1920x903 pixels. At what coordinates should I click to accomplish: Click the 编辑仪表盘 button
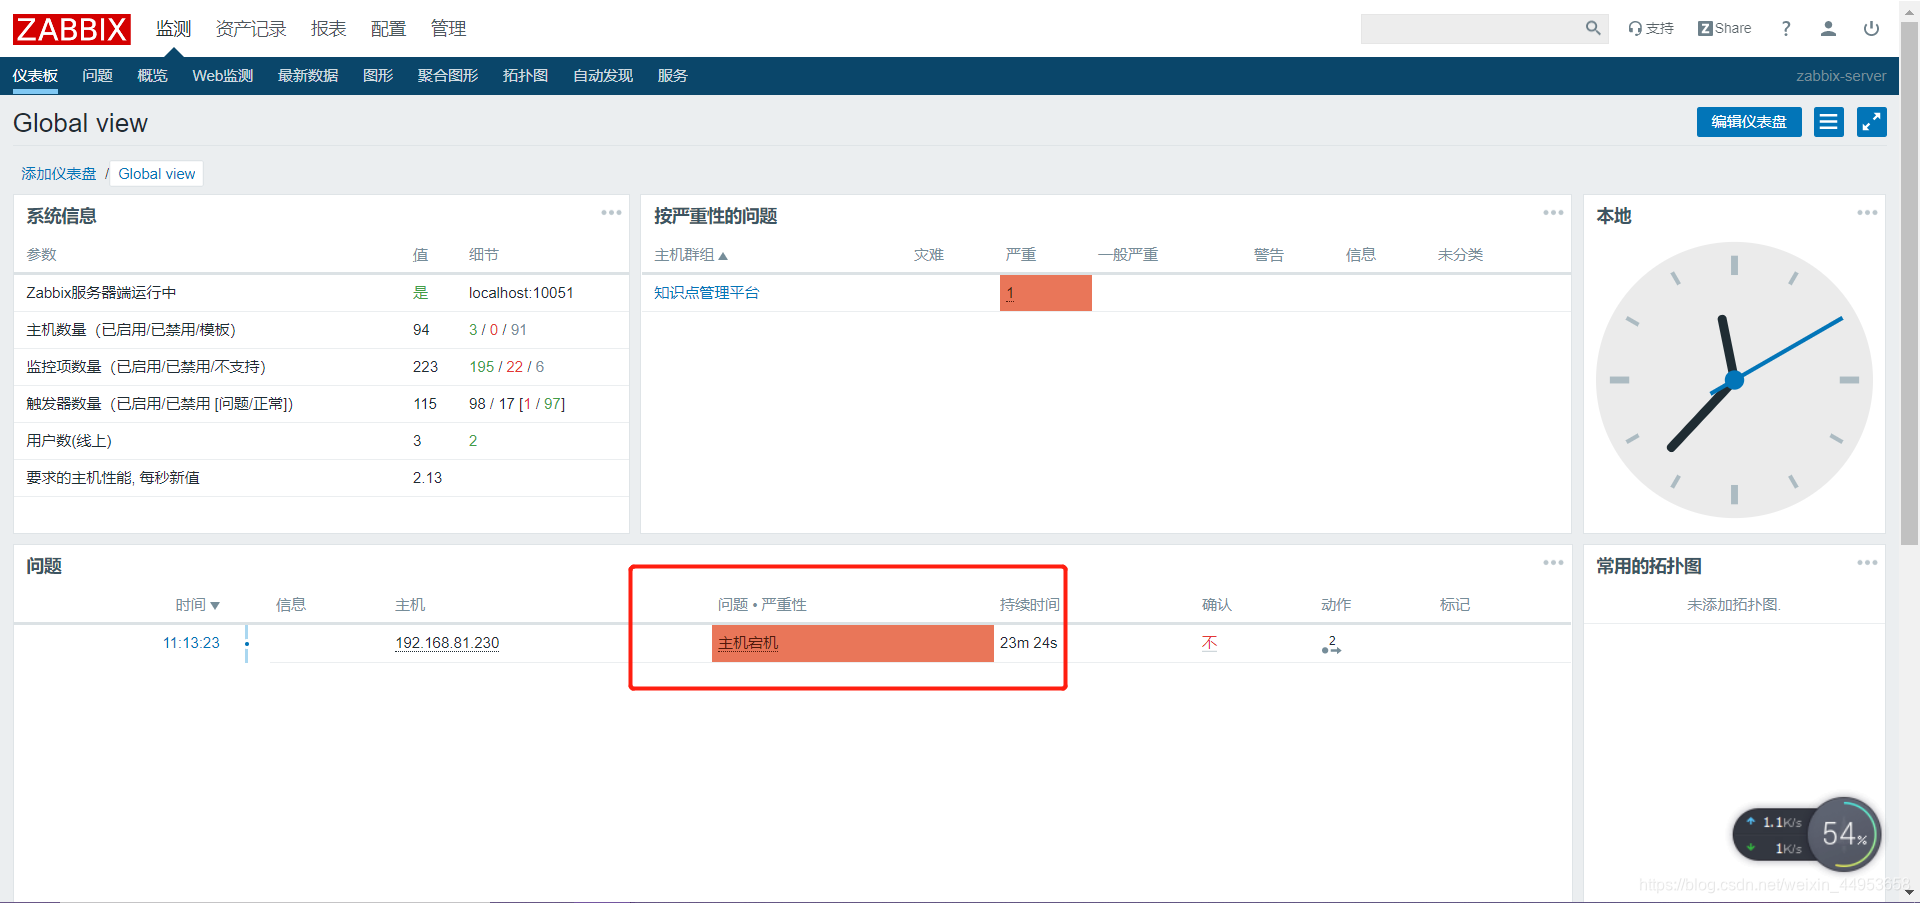pyautogui.click(x=1749, y=122)
